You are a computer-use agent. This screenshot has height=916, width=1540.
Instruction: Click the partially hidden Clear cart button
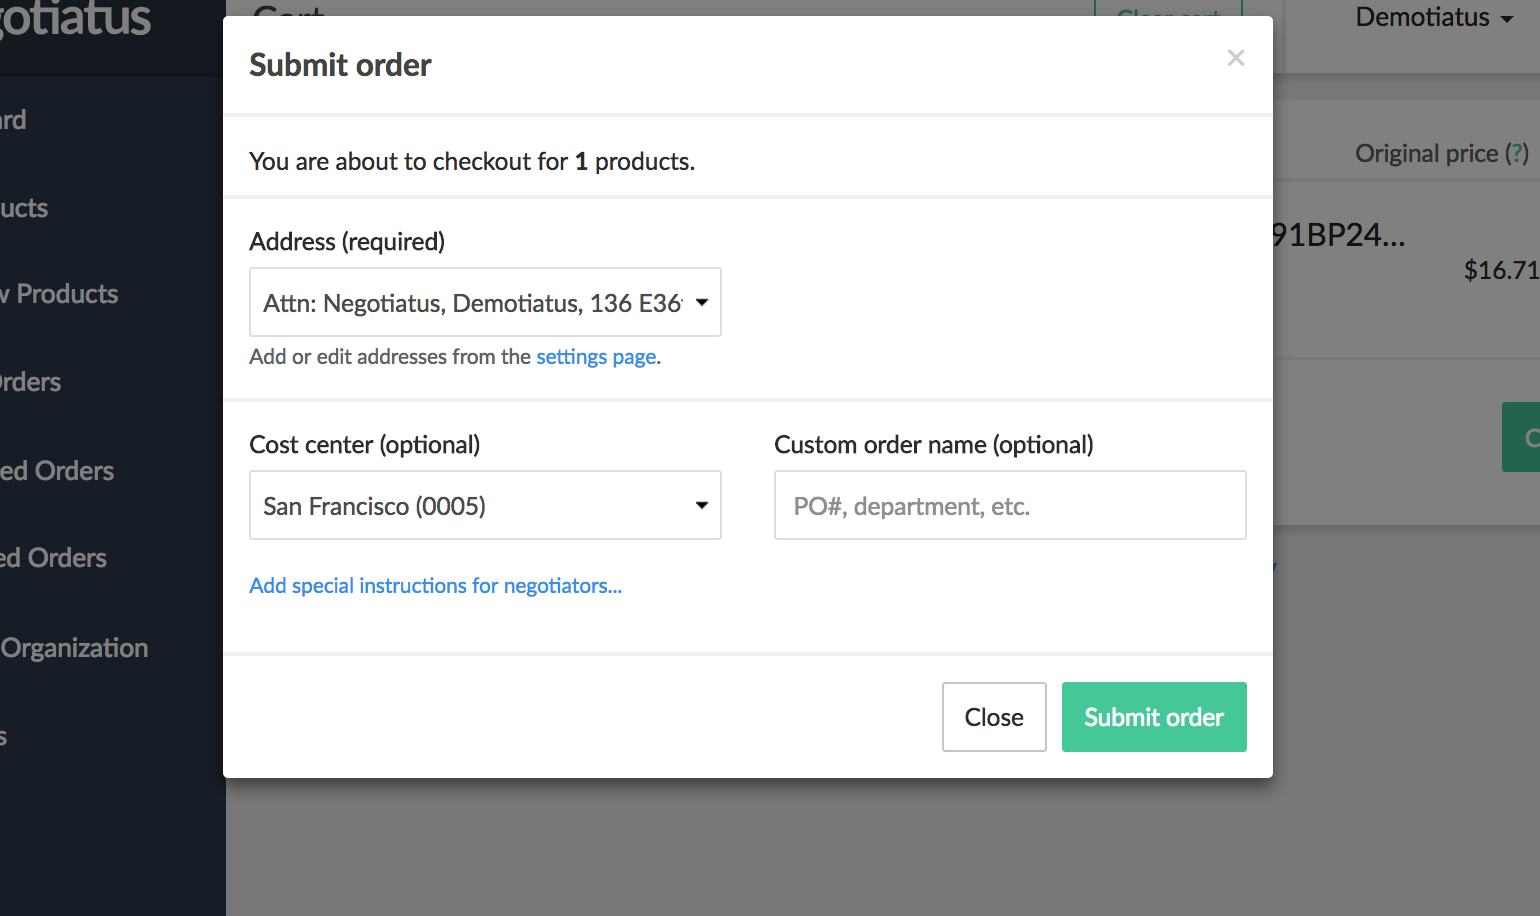[1168, 10]
